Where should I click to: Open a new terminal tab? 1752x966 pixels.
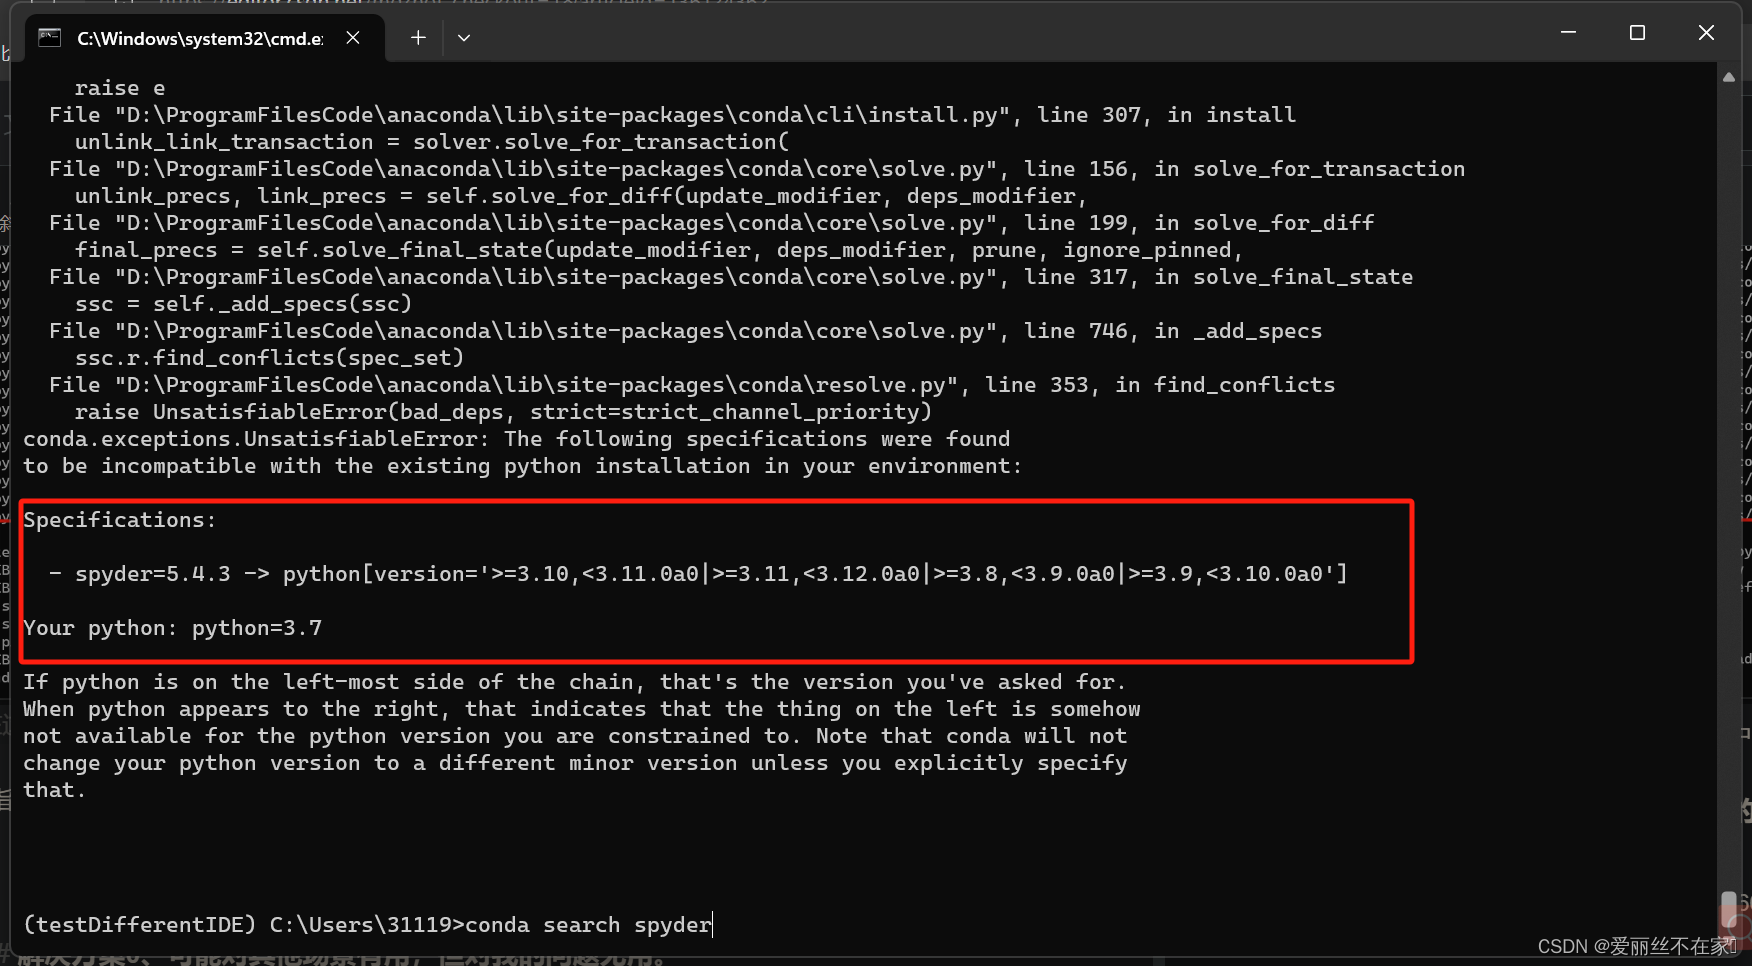coord(418,38)
